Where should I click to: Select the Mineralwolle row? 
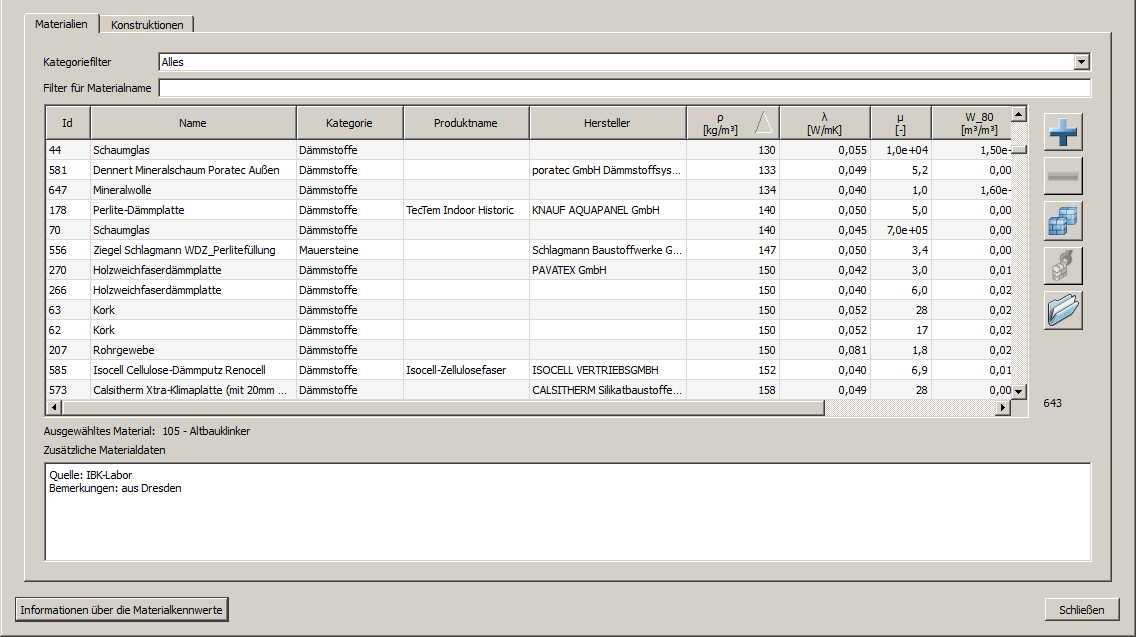[529, 190]
